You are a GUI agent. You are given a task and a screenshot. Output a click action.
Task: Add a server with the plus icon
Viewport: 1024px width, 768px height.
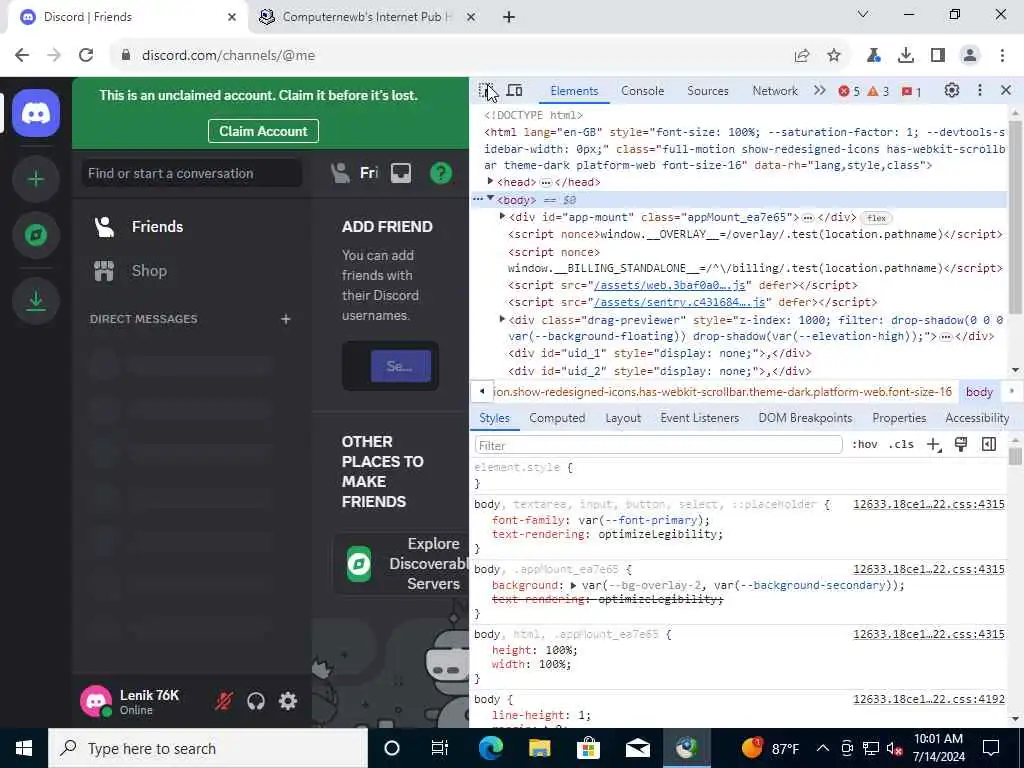(36, 178)
